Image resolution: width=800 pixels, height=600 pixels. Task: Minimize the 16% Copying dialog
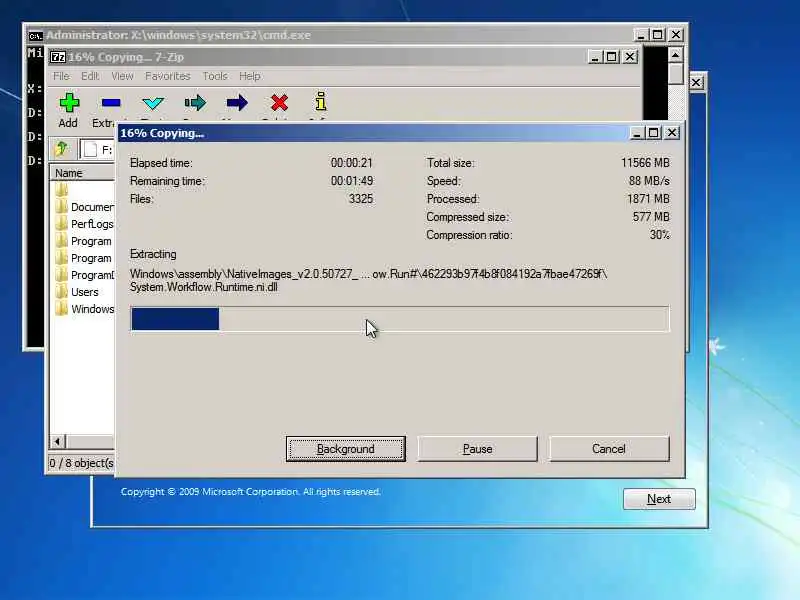pyautogui.click(x=636, y=133)
